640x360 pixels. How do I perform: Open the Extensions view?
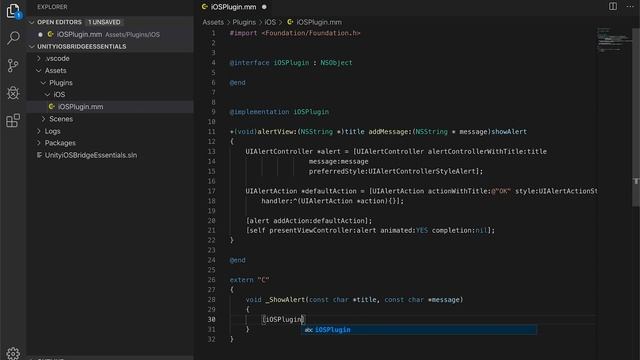[13, 120]
